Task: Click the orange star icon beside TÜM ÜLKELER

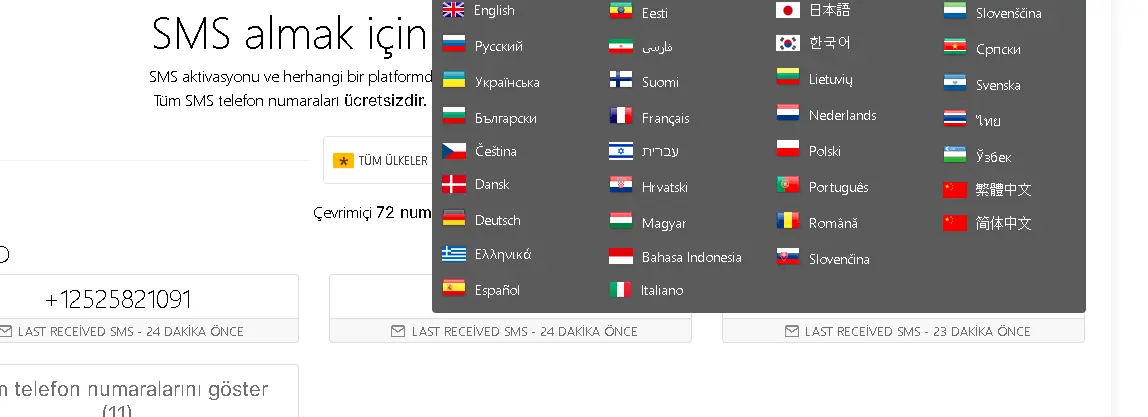Action: pyautogui.click(x=343, y=160)
